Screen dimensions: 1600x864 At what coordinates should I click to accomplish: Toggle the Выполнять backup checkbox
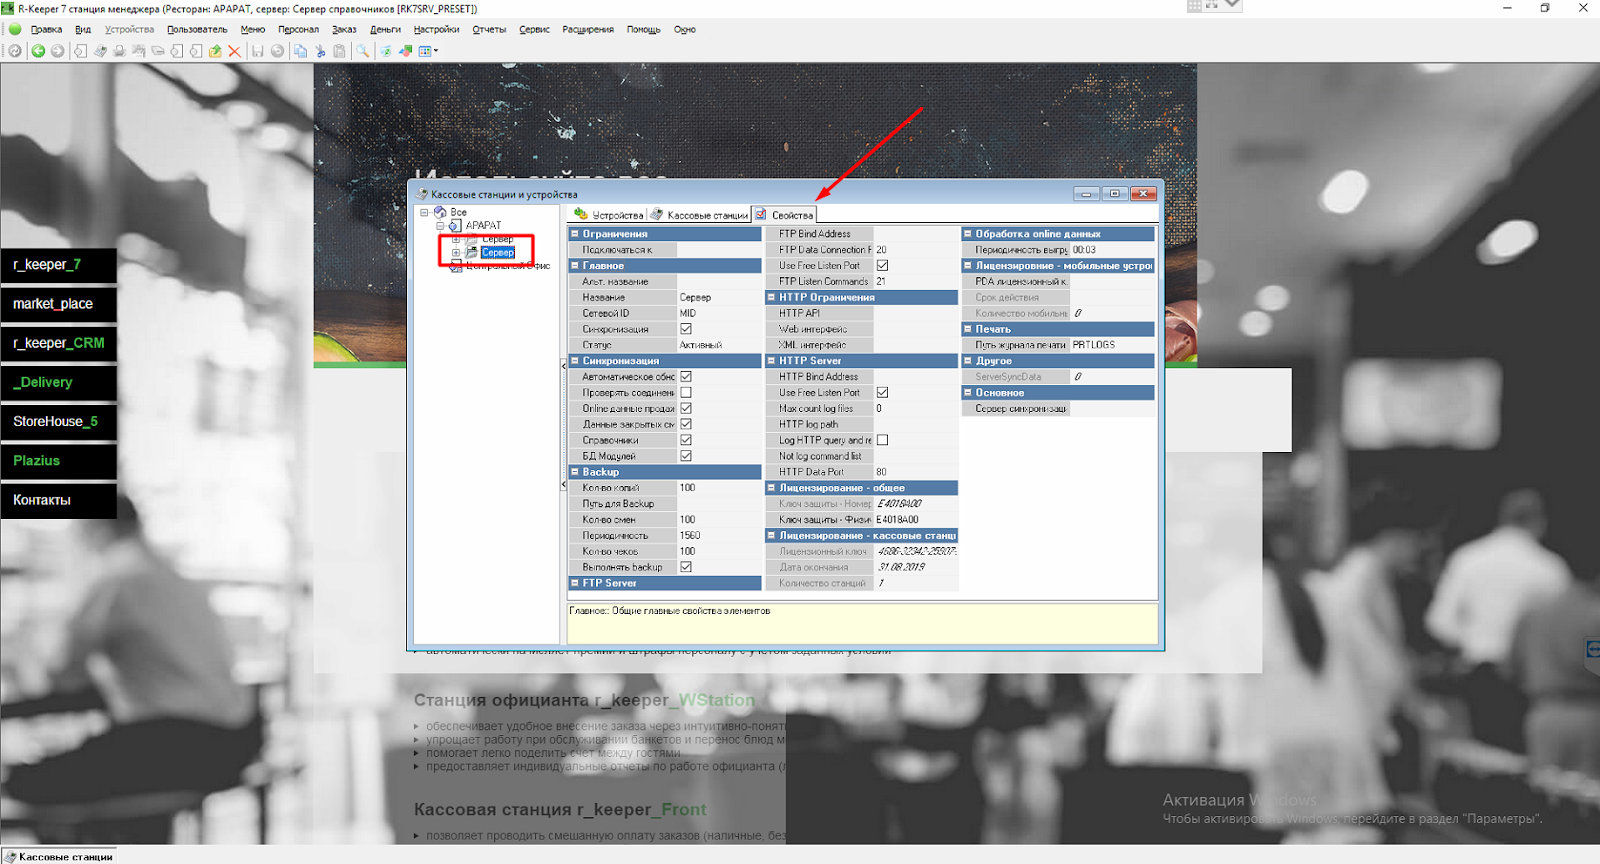coord(686,567)
